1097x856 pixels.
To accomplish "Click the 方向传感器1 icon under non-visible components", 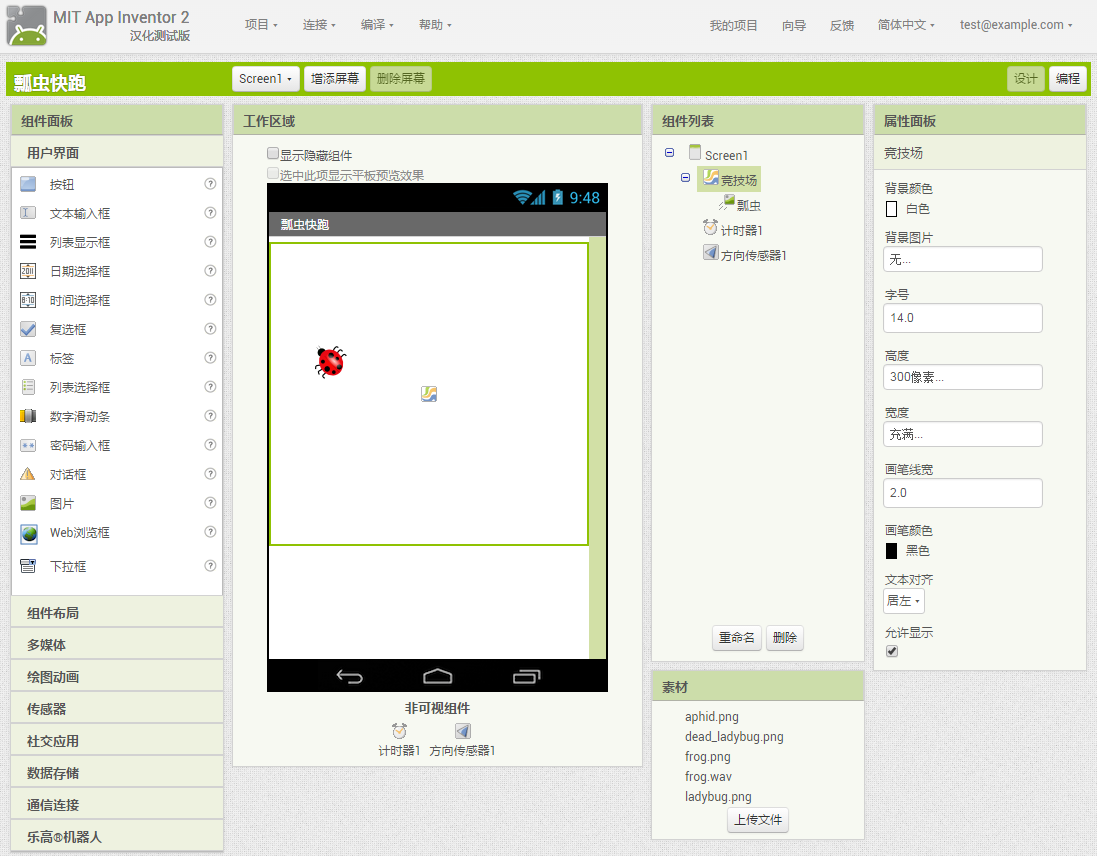I will coord(462,732).
